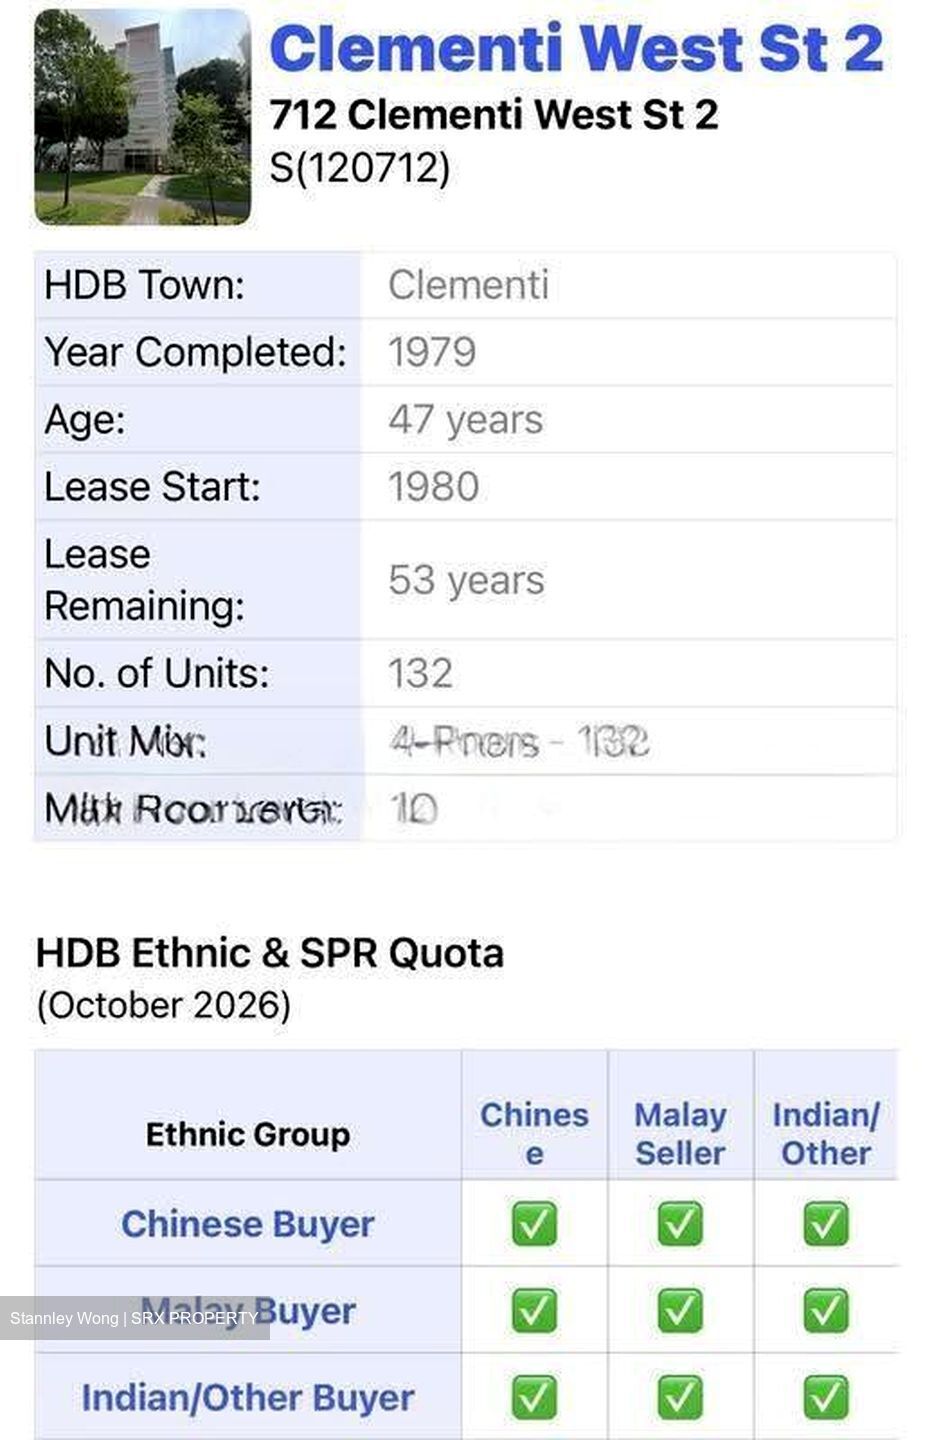
Task: Click the Chinese Buyer to Chinese seller checkmark
Action: [x=534, y=1223]
